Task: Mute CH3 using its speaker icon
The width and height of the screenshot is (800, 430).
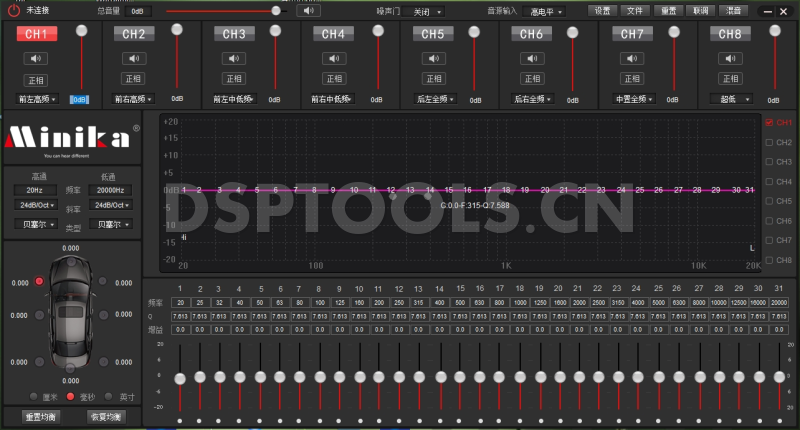Action: [x=234, y=59]
